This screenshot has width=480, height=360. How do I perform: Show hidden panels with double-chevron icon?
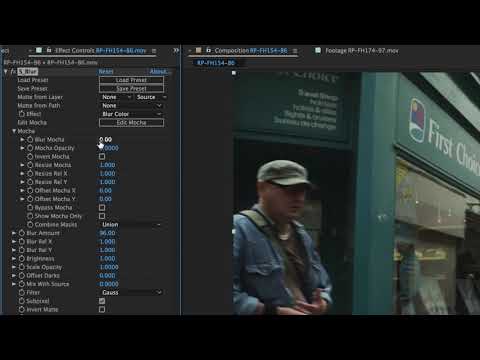(176, 51)
